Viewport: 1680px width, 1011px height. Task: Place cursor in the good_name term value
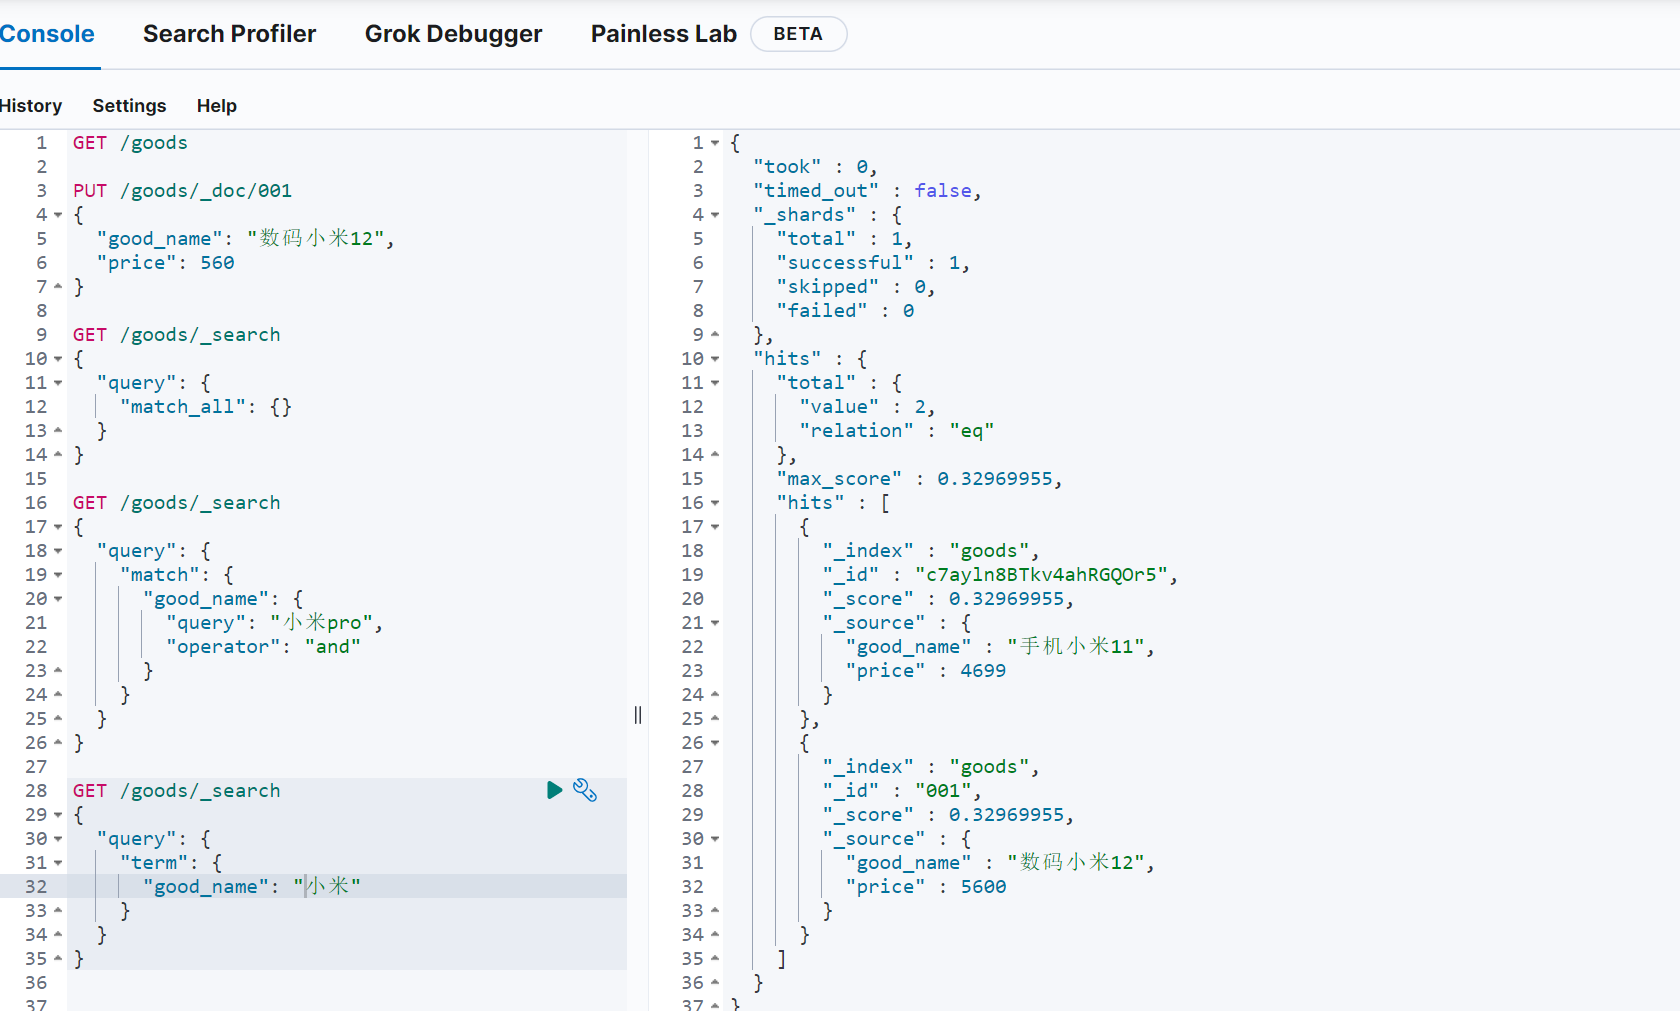pos(328,887)
